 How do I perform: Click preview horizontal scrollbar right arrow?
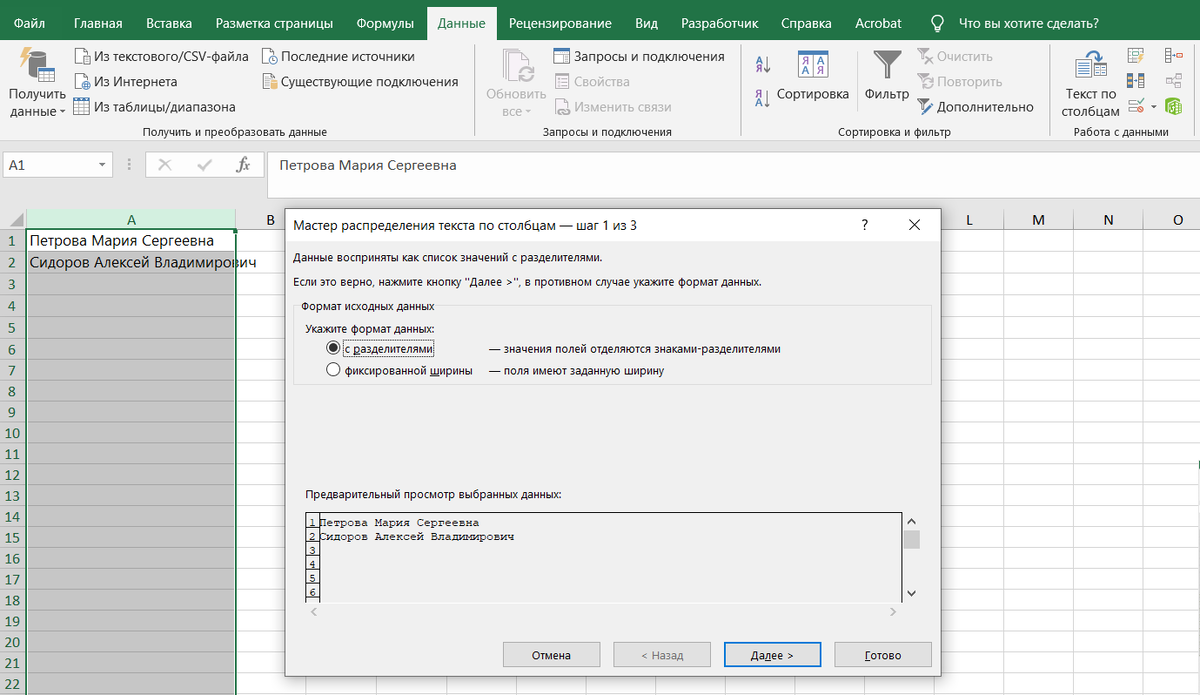coord(893,611)
